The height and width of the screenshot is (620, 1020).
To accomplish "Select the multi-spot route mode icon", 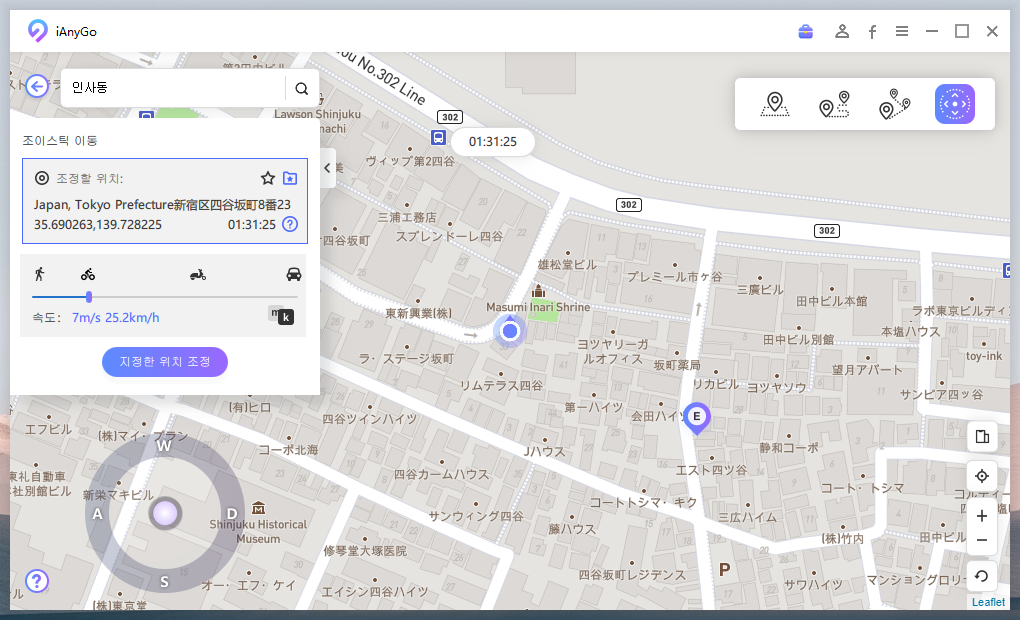I will click(x=894, y=104).
